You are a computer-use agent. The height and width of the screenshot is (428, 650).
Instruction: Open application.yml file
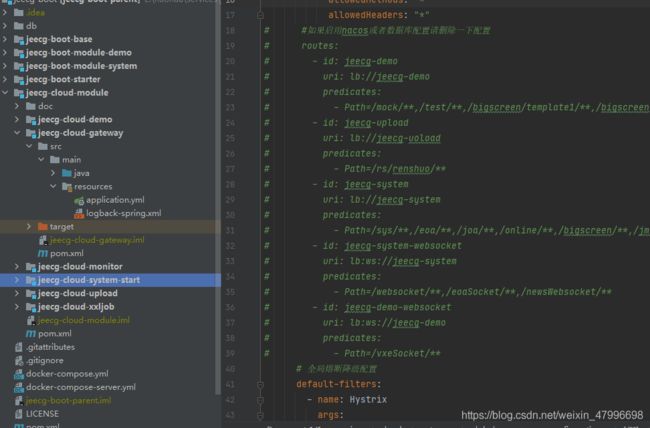115,200
